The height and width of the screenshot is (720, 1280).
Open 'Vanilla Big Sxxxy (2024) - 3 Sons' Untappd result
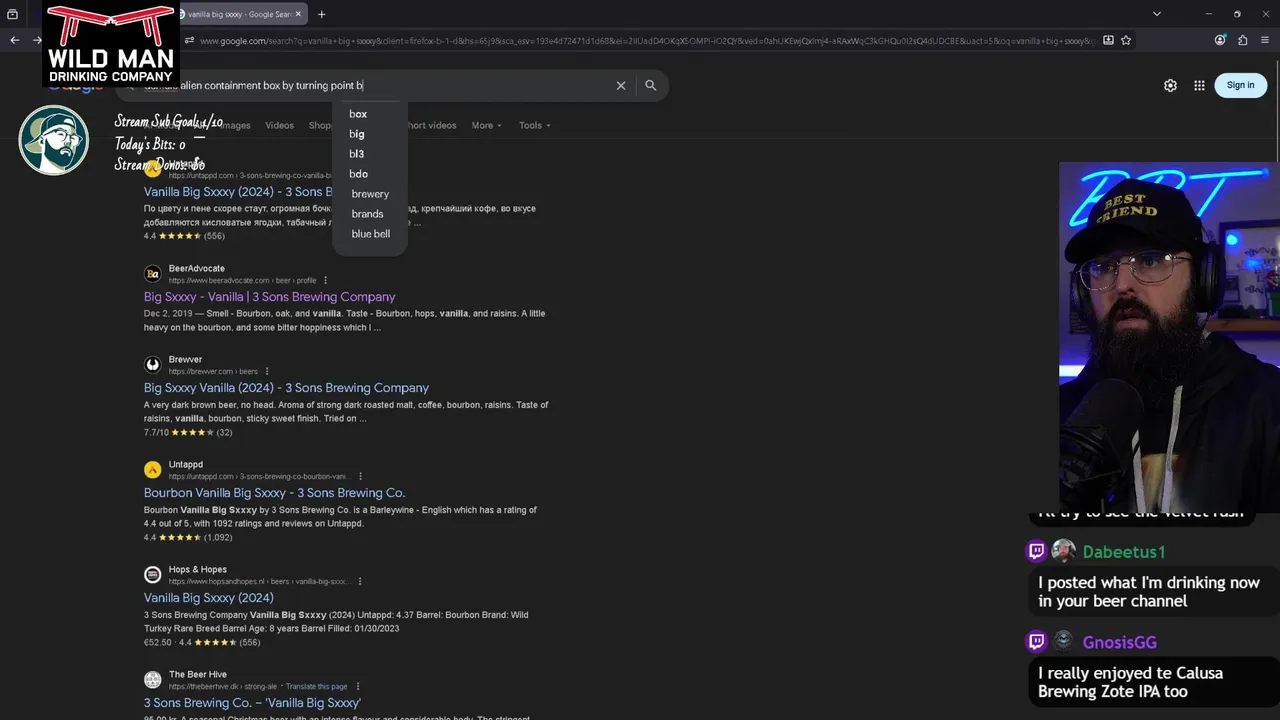coord(238,192)
